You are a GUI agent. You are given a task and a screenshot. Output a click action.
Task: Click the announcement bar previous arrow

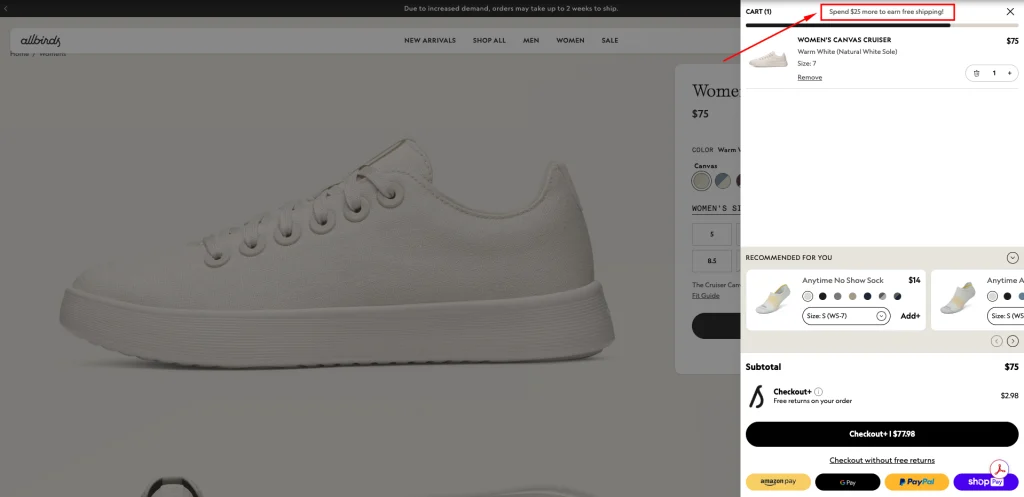(6, 8)
